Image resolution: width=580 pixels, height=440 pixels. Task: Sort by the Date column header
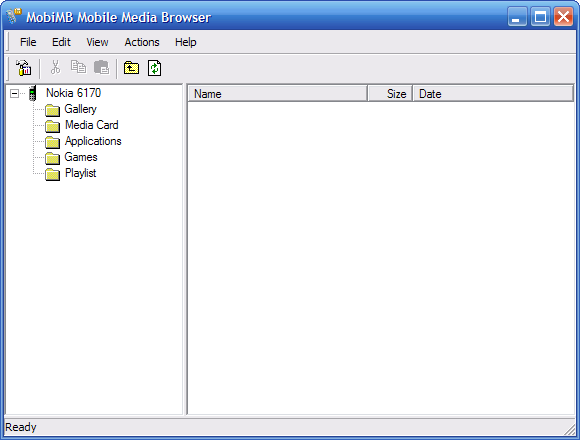(x=493, y=94)
